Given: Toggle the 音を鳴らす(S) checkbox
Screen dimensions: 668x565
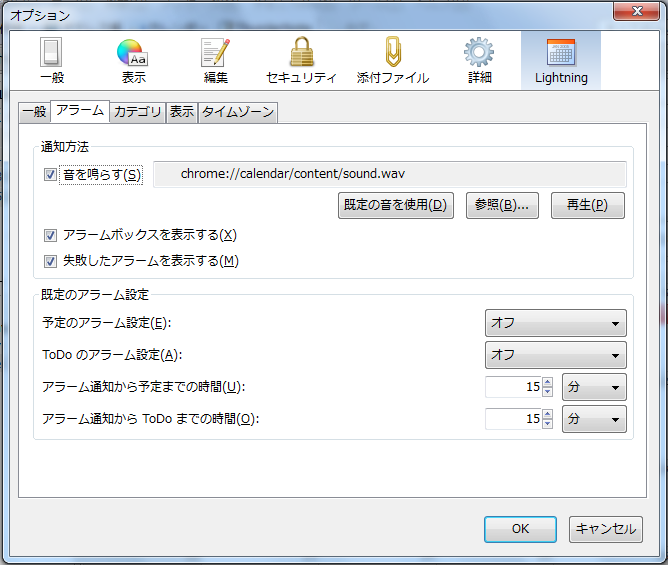Looking at the screenshot, I should click(x=50, y=174).
